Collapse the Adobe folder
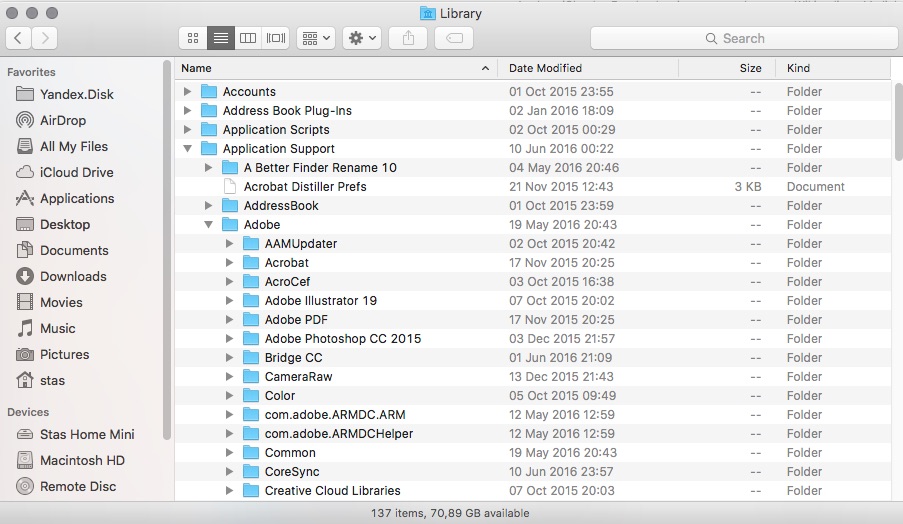 click(x=208, y=225)
